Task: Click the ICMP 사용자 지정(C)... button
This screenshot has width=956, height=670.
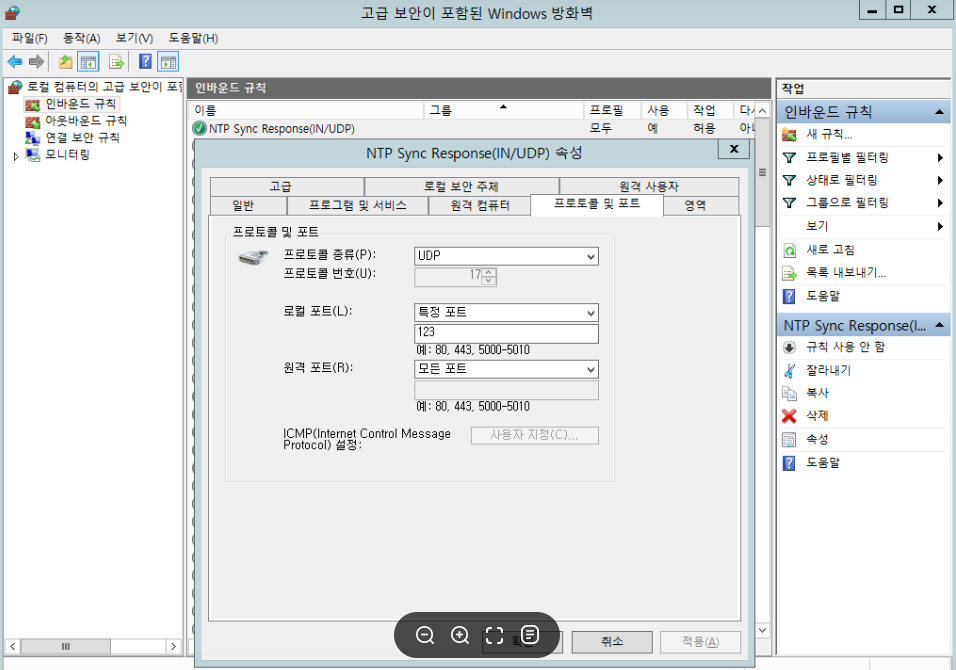Action: [x=534, y=435]
